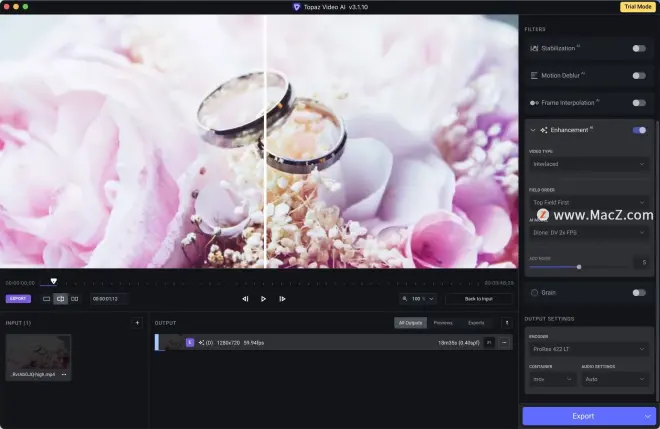The height and width of the screenshot is (429, 660).
Task: Open the zoom level 100% dropdown
Action: pyautogui.click(x=418, y=299)
